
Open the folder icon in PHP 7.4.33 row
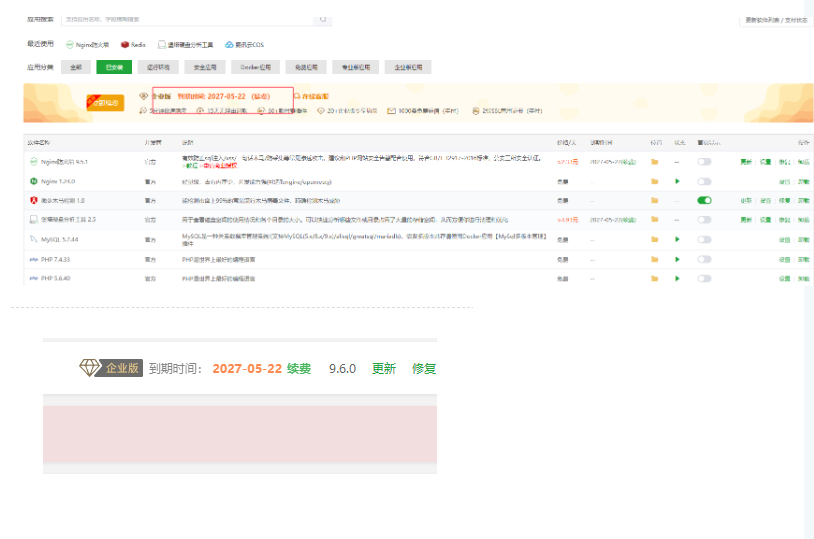coord(655,259)
